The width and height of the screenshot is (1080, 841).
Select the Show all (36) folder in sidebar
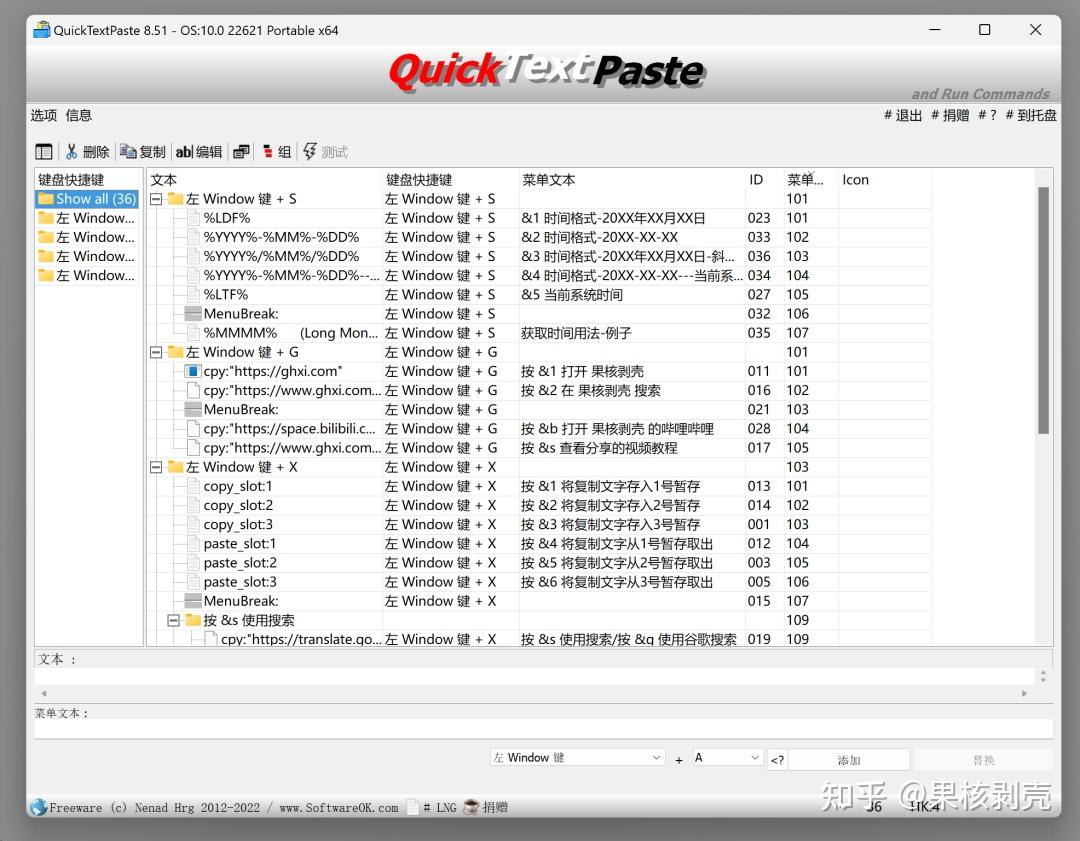86,199
